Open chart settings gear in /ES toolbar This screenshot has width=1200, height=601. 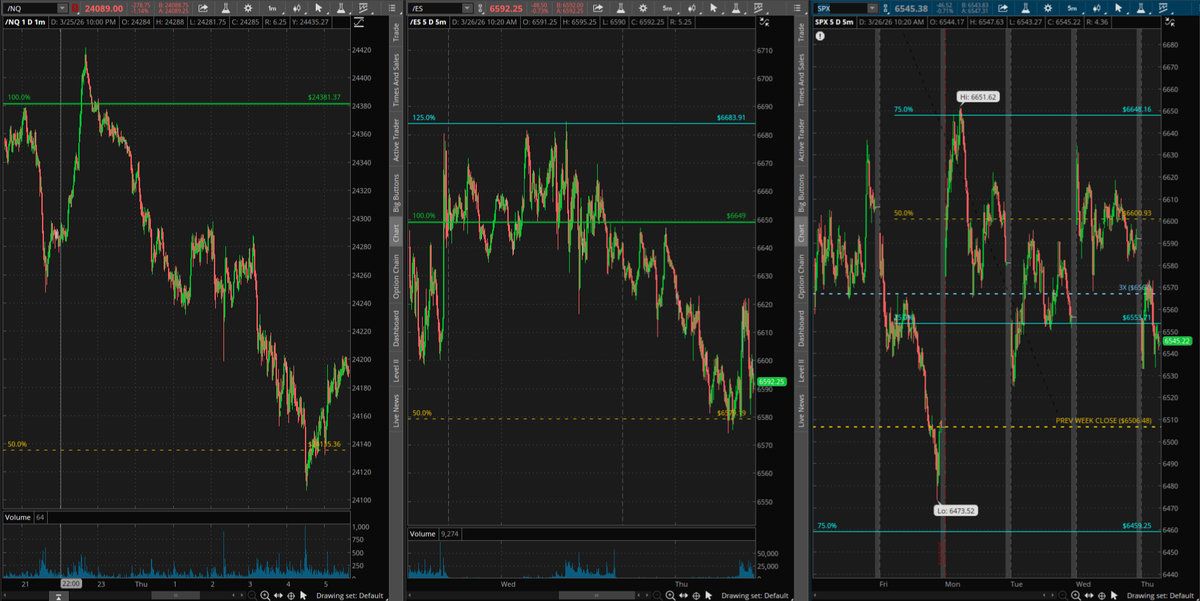coord(643,8)
